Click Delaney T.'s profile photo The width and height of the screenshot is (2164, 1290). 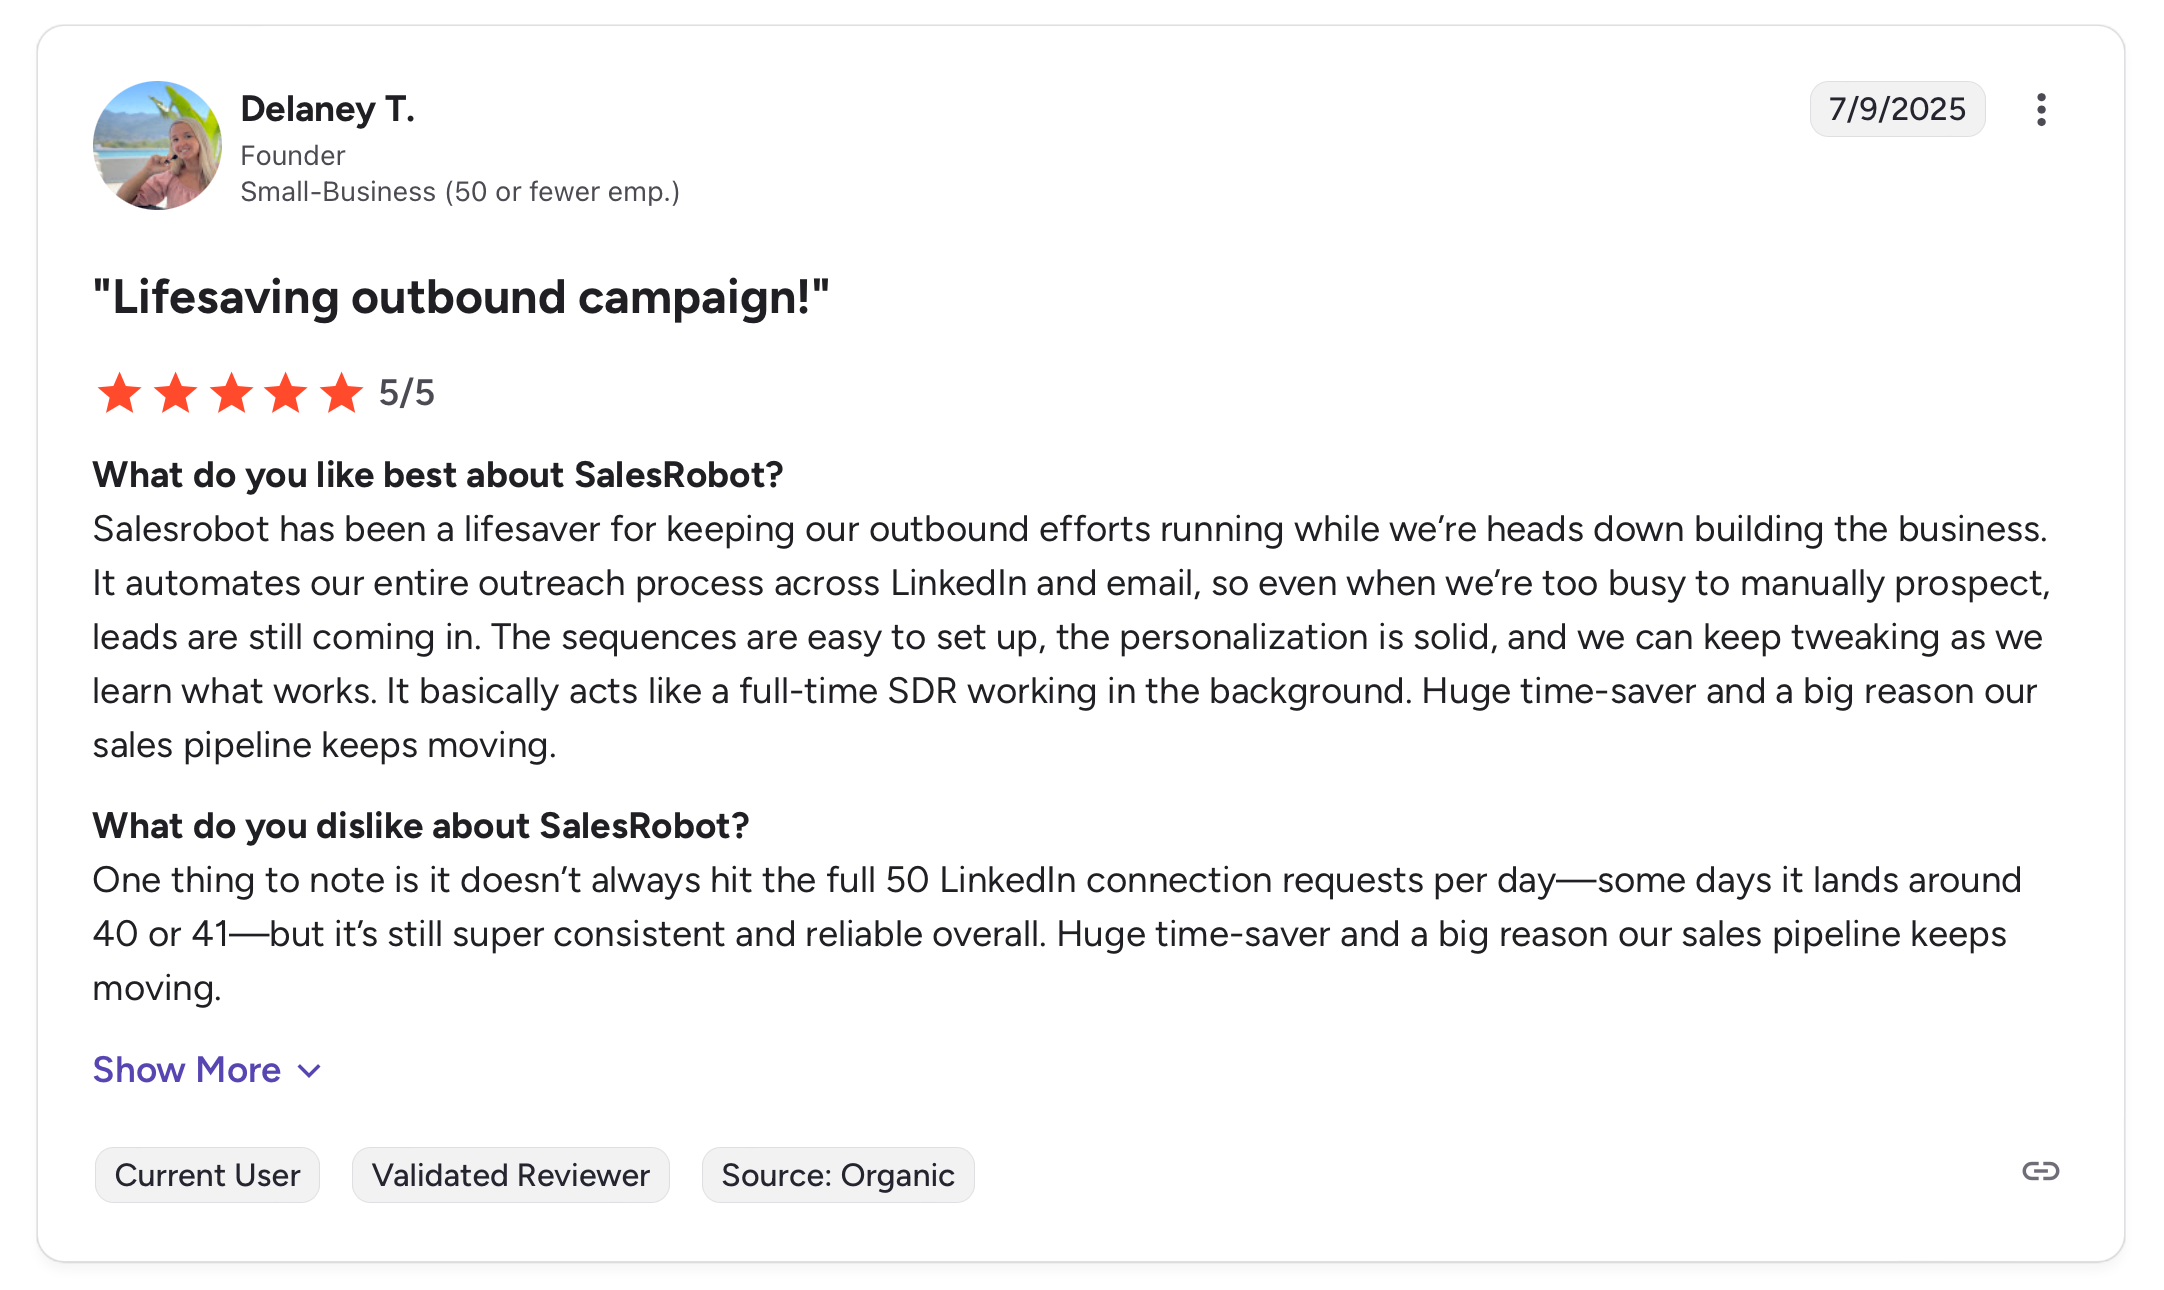point(157,146)
